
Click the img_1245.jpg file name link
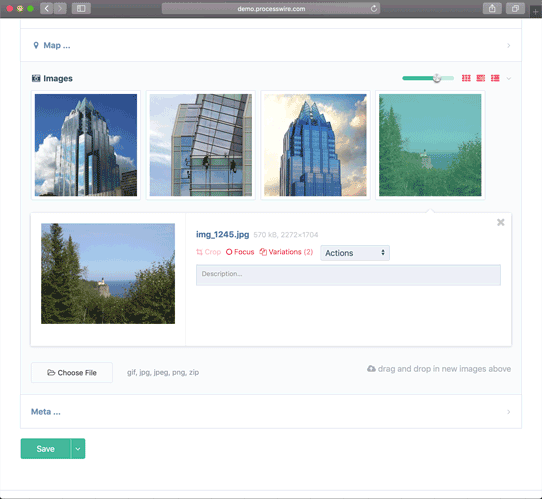[223, 235]
